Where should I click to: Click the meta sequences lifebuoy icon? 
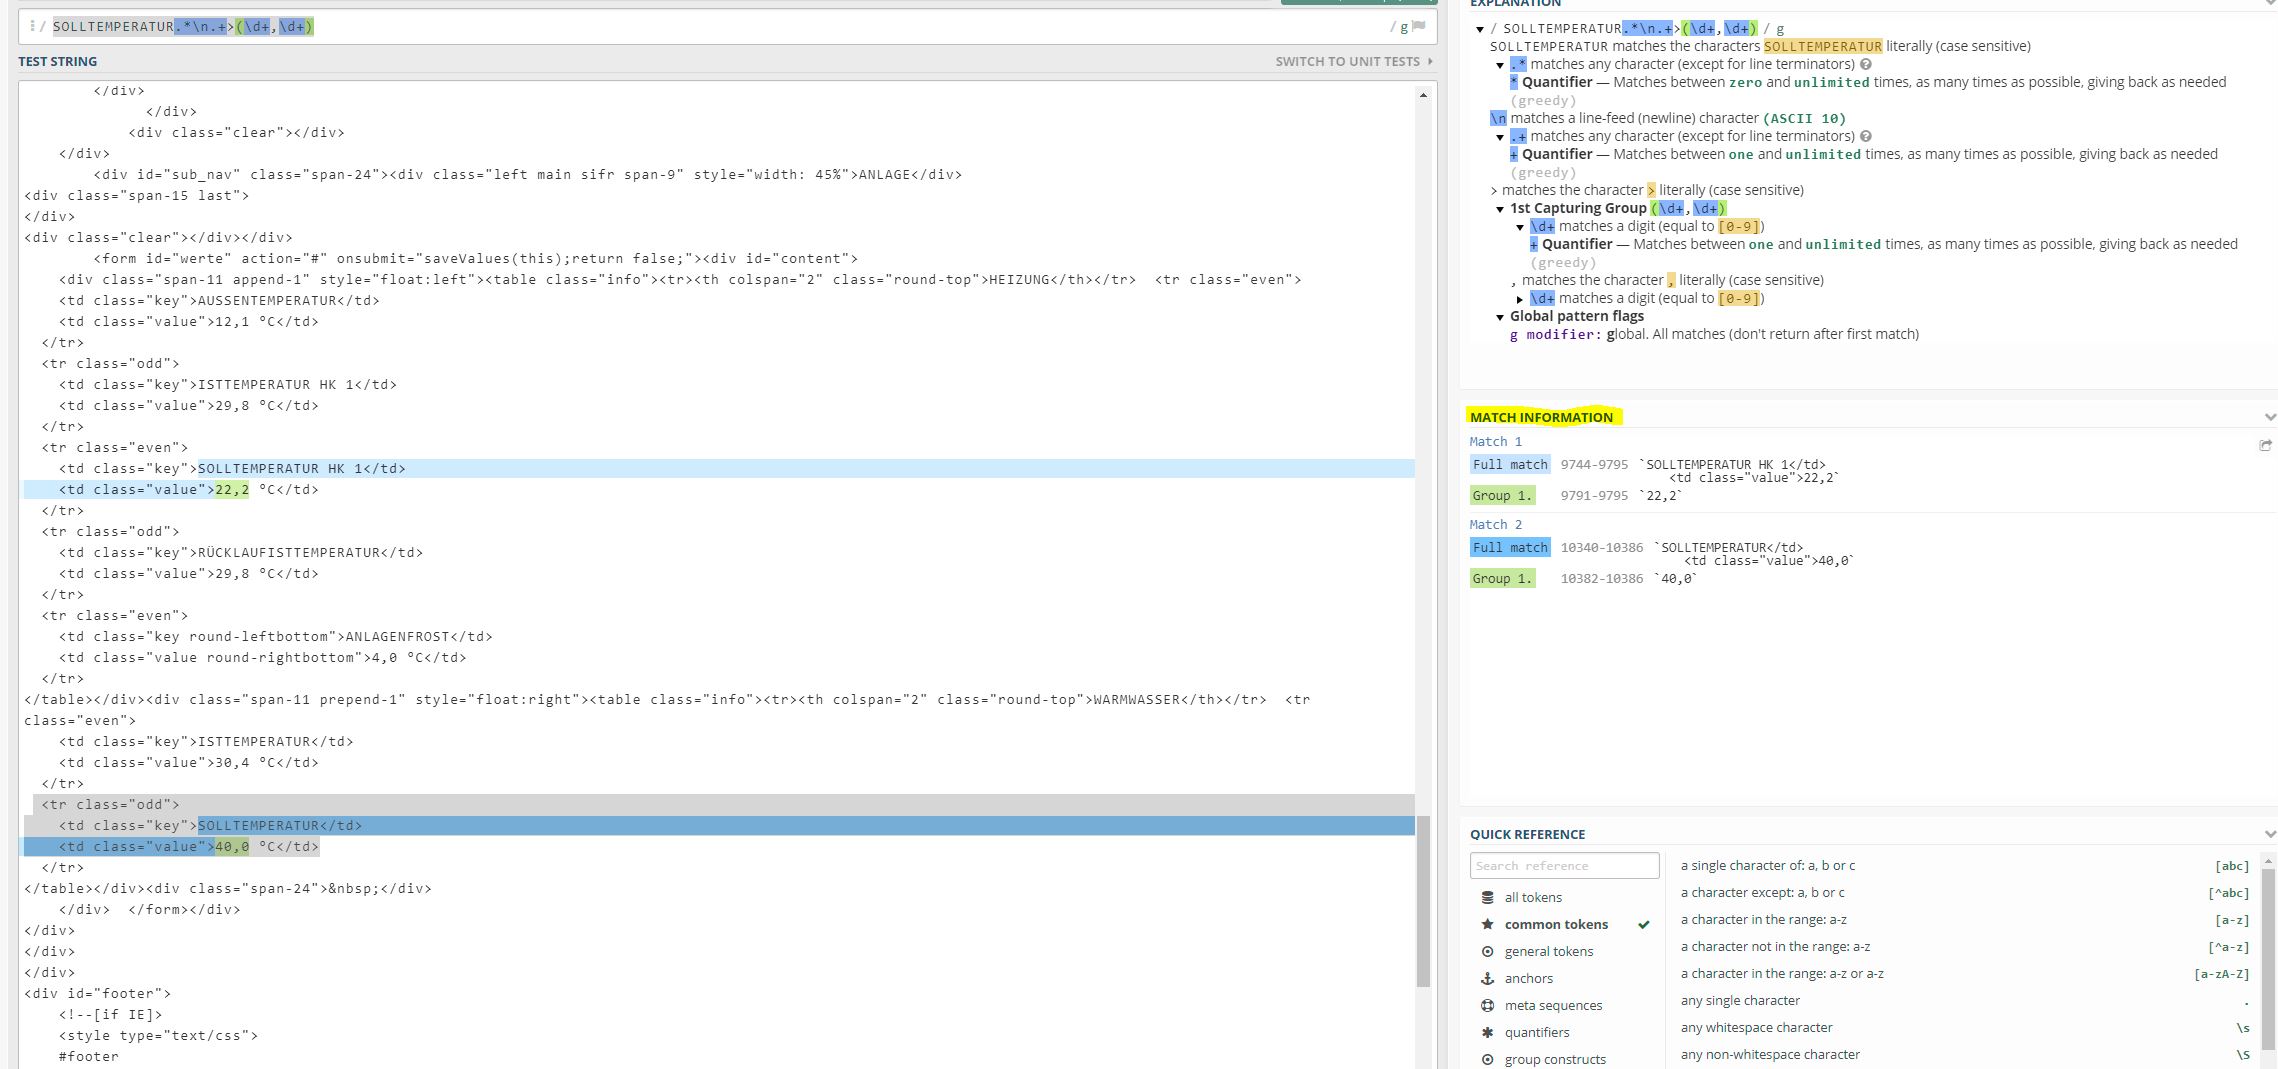tap(1488, 1005)
